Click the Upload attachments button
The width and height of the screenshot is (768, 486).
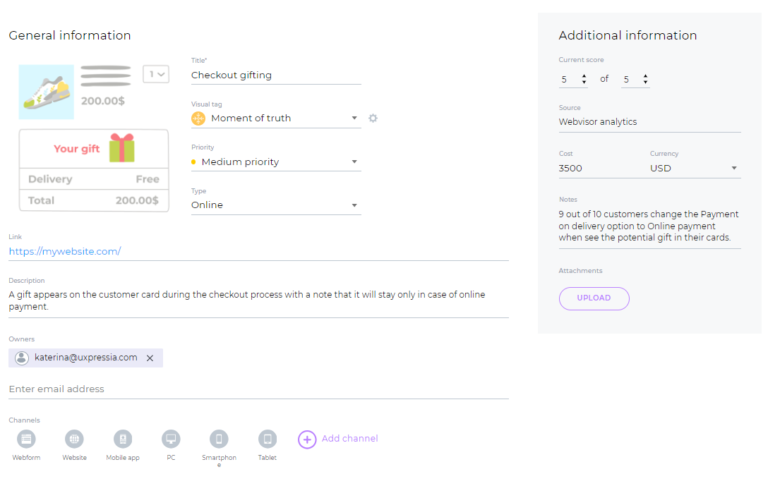[594, 298]
